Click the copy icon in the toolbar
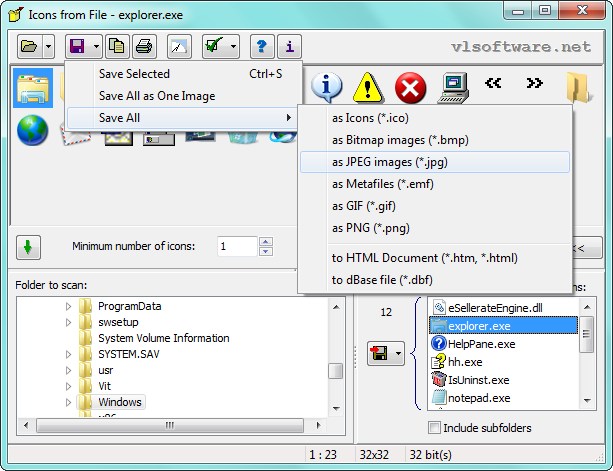Screen dimensions: 613x471 click(x=117, y=47)
